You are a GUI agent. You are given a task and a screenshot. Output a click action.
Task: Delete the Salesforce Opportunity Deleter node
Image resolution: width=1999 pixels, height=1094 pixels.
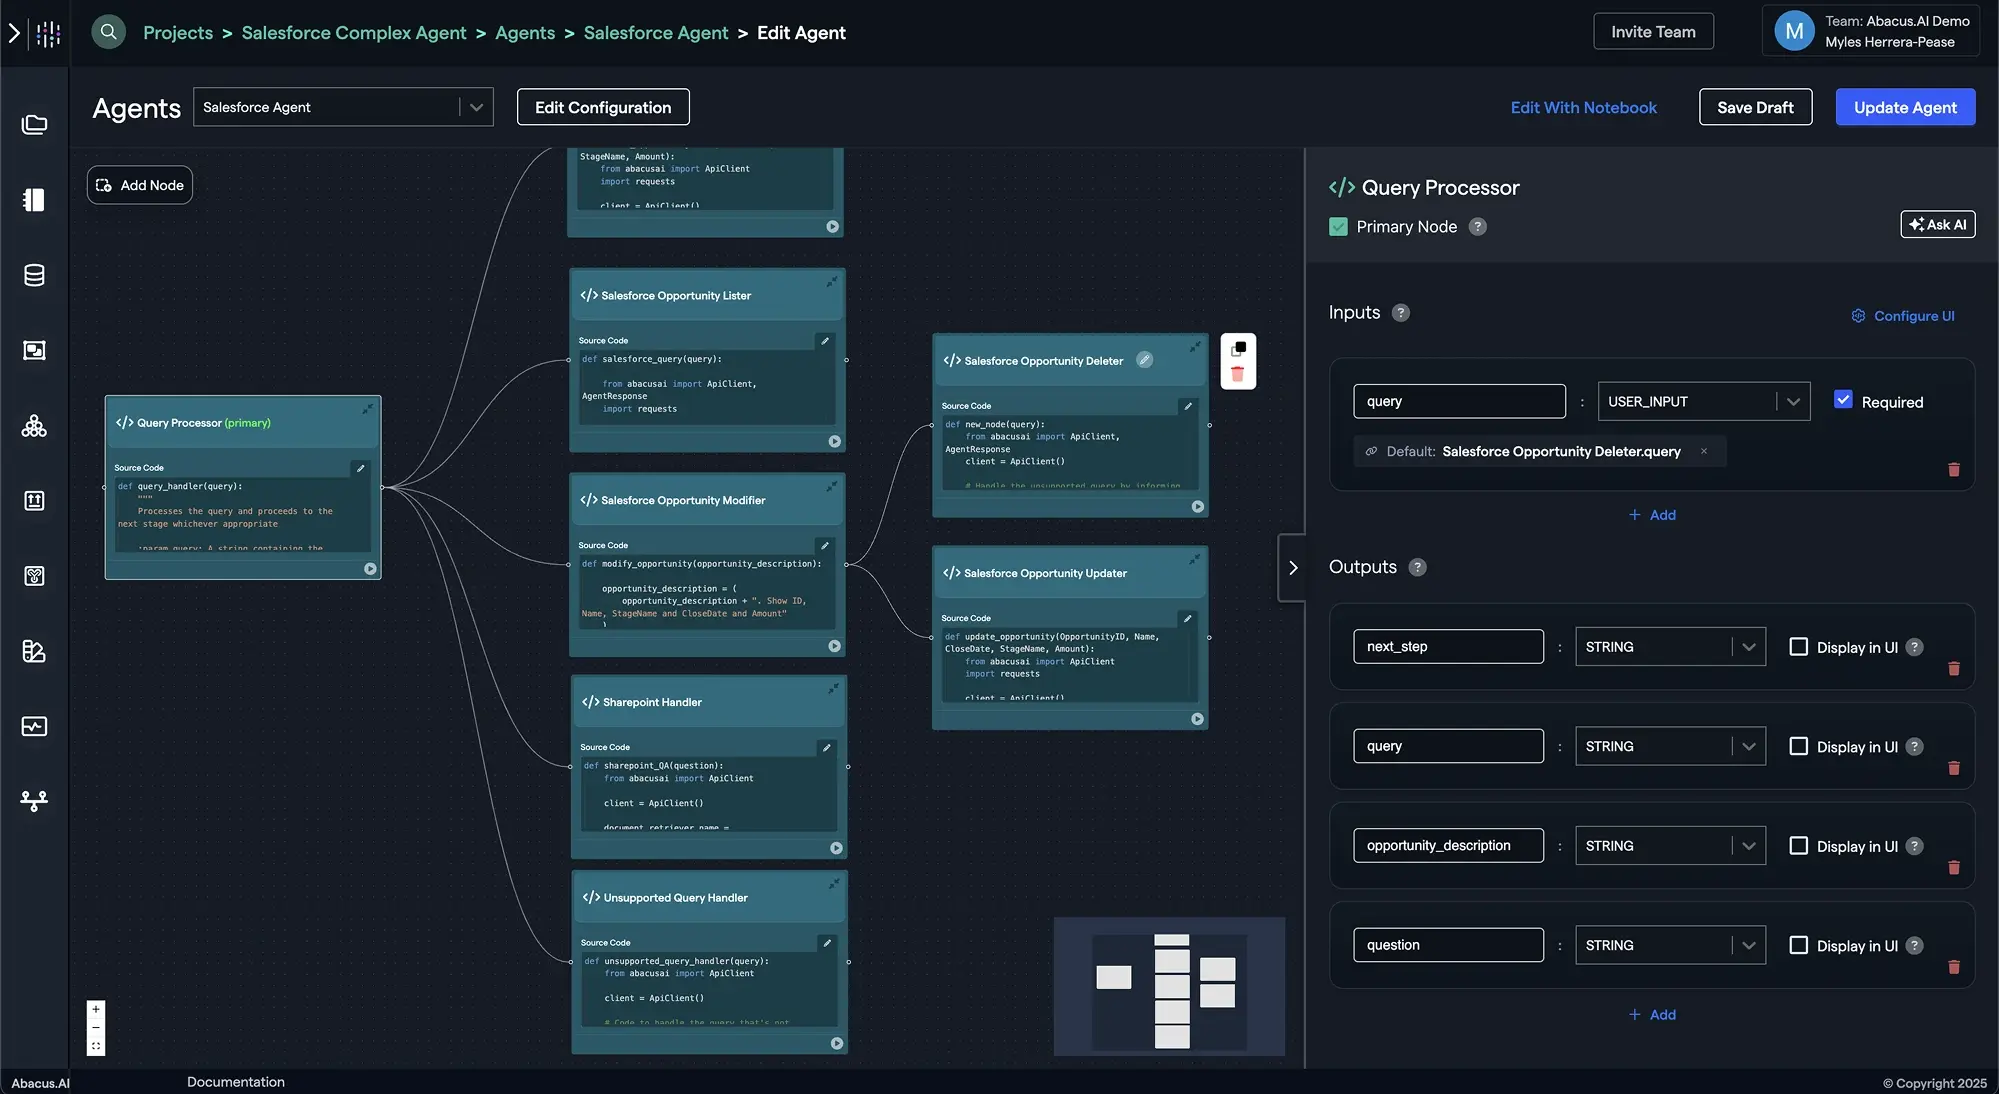coord(1238,374)
